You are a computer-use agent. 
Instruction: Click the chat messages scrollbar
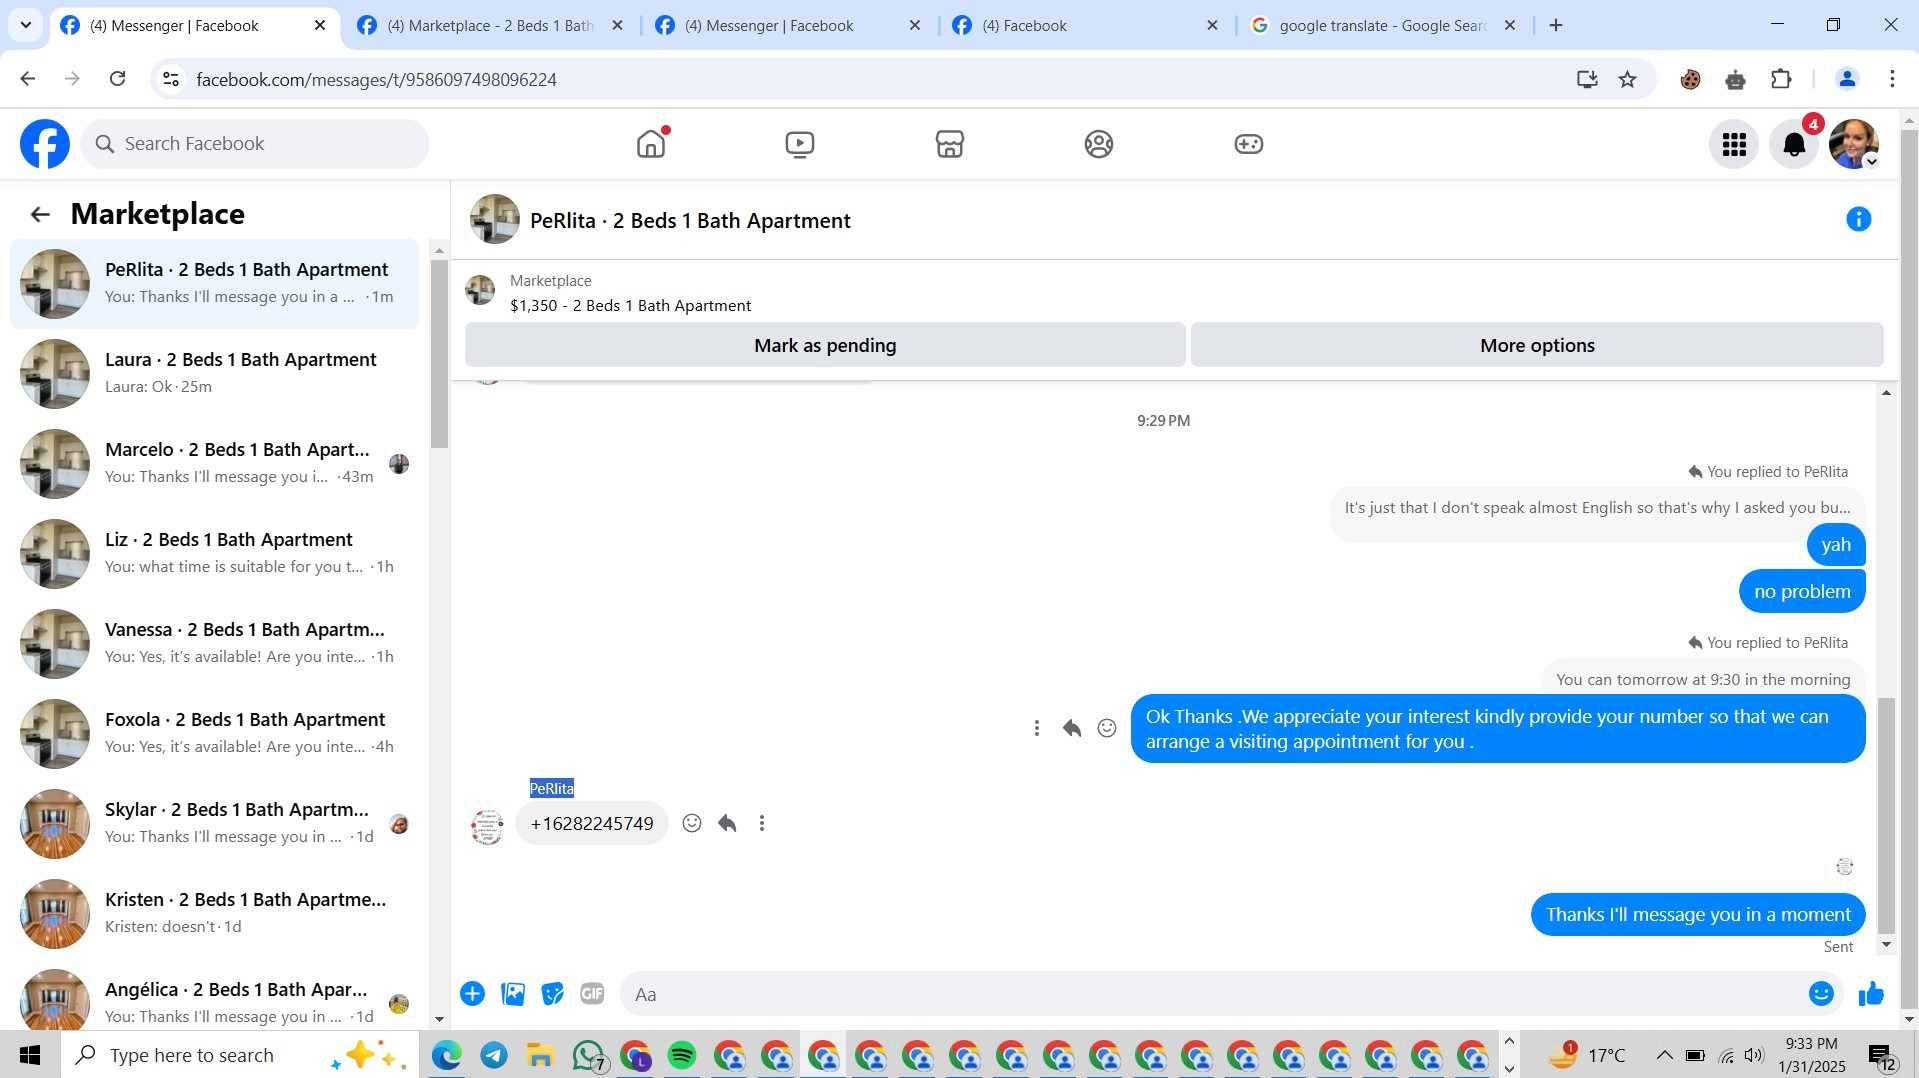click(1886, 815)
